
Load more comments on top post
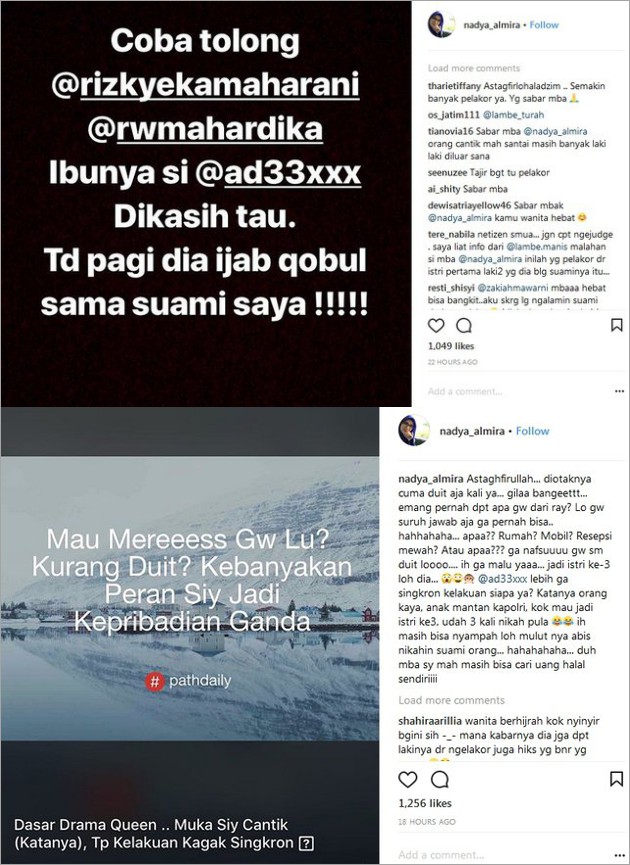[x=474, y=68]
